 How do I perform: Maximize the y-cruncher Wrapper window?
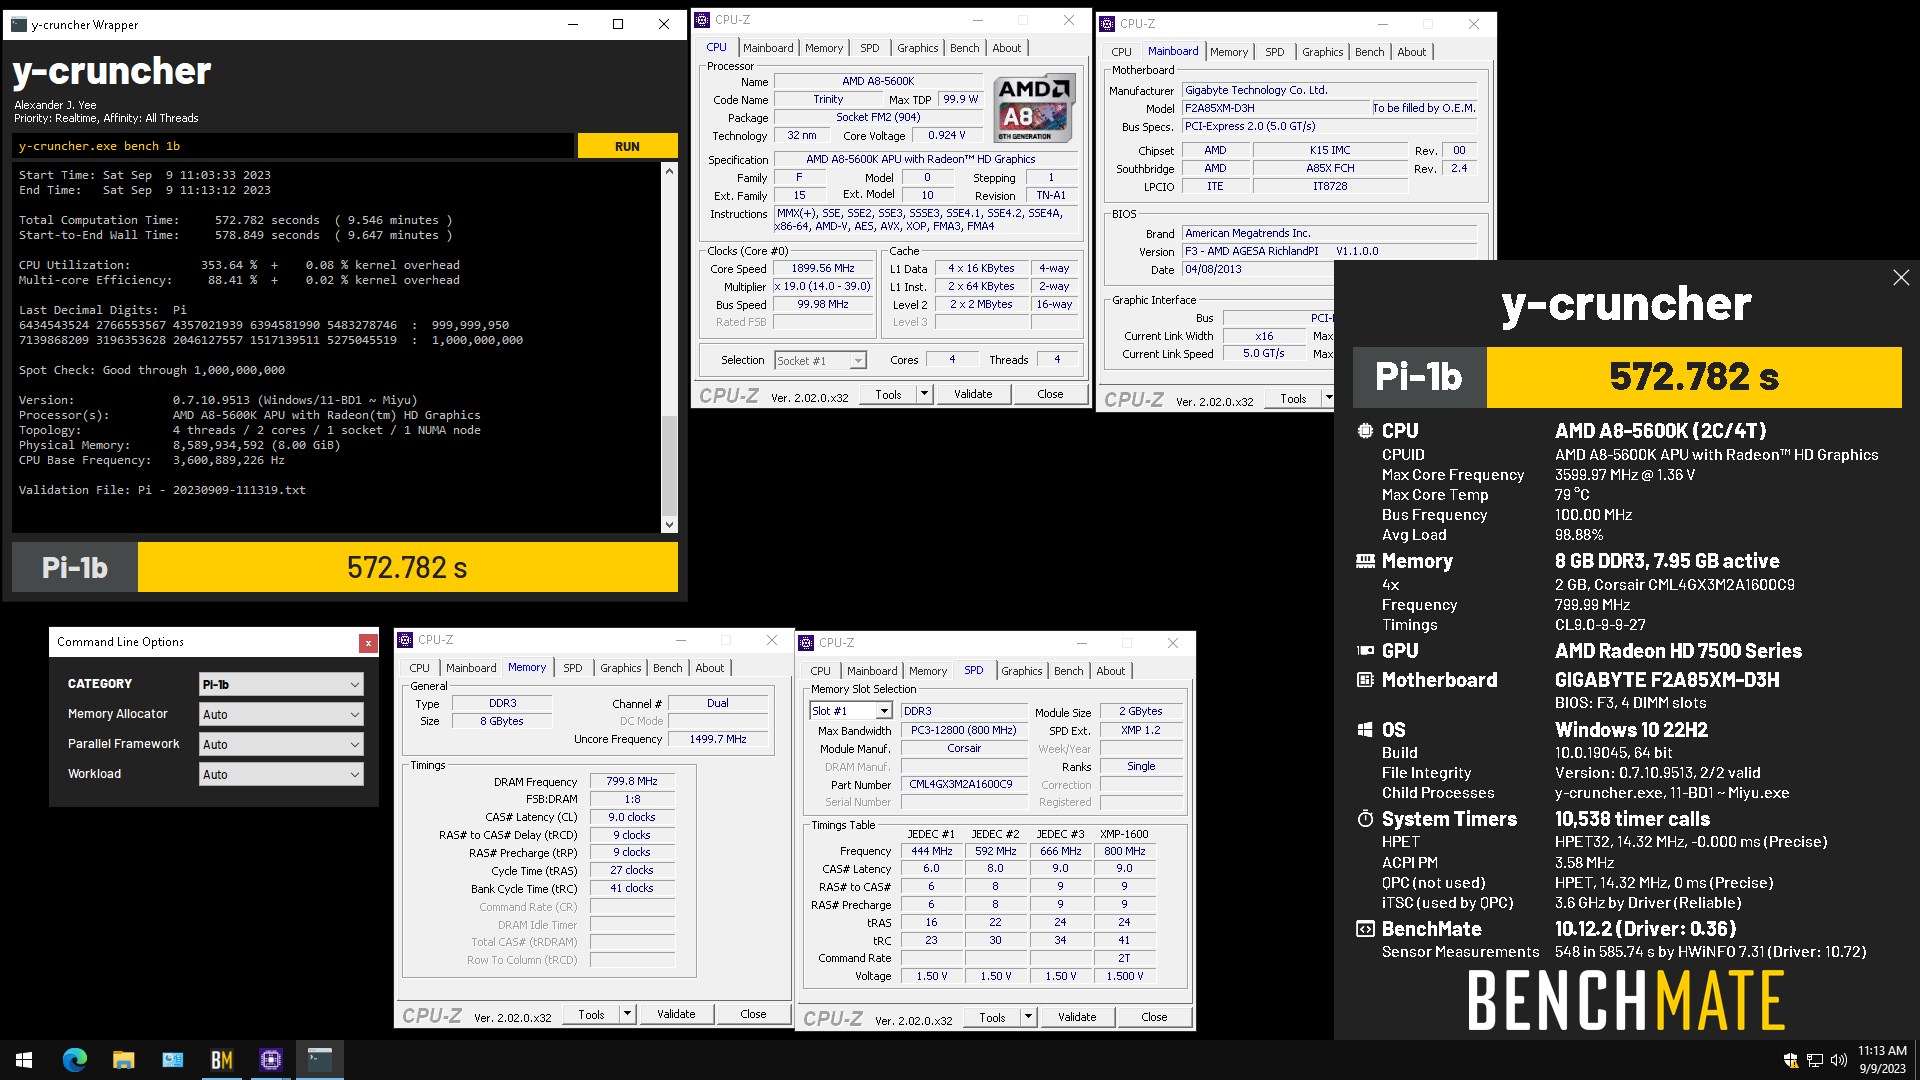point(618,25)
